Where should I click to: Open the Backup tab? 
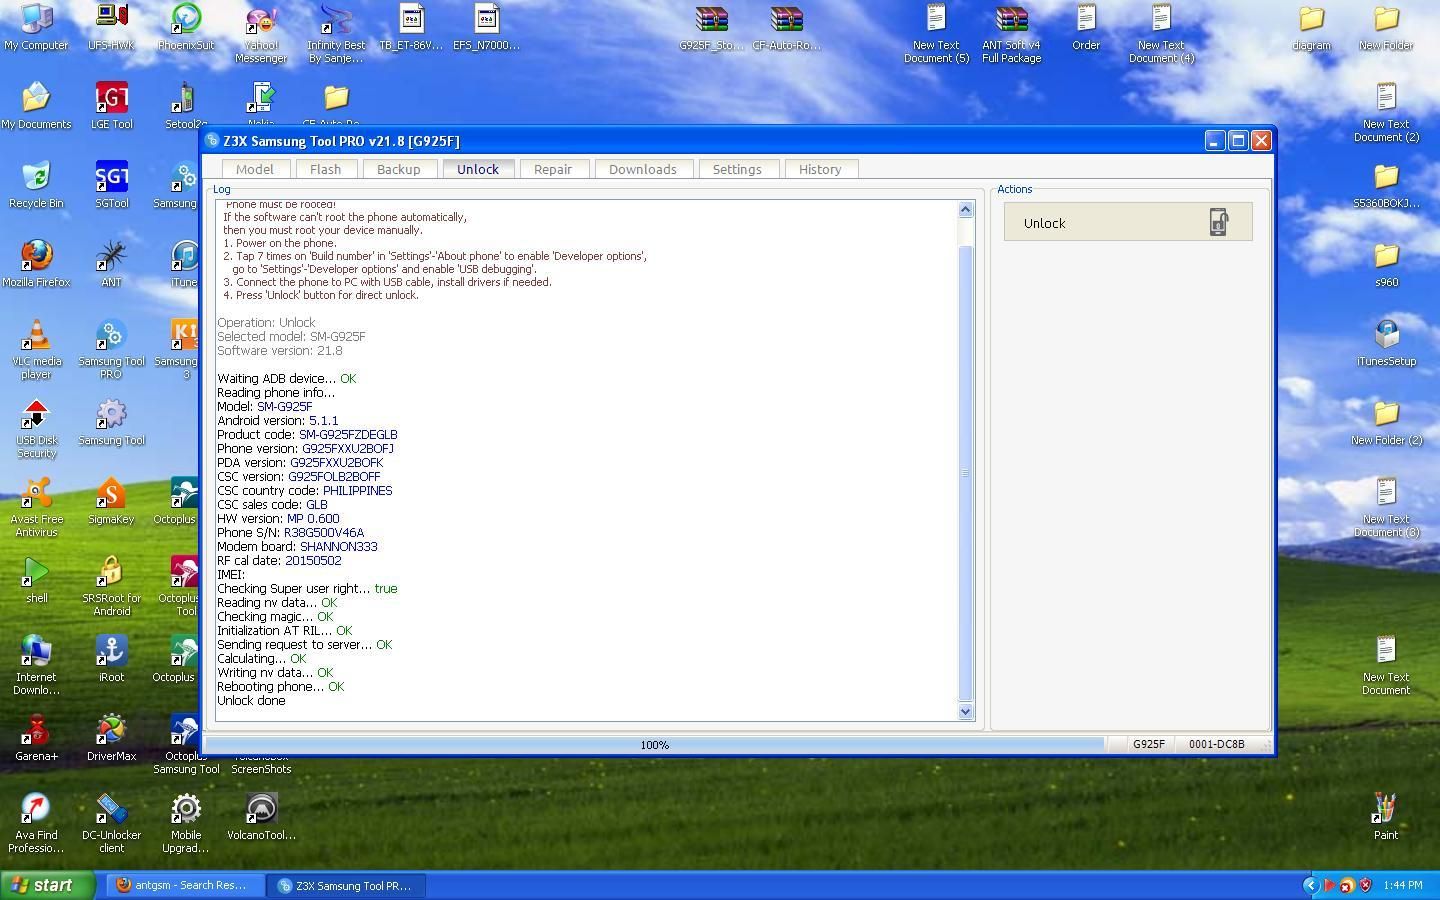point(398,169)
